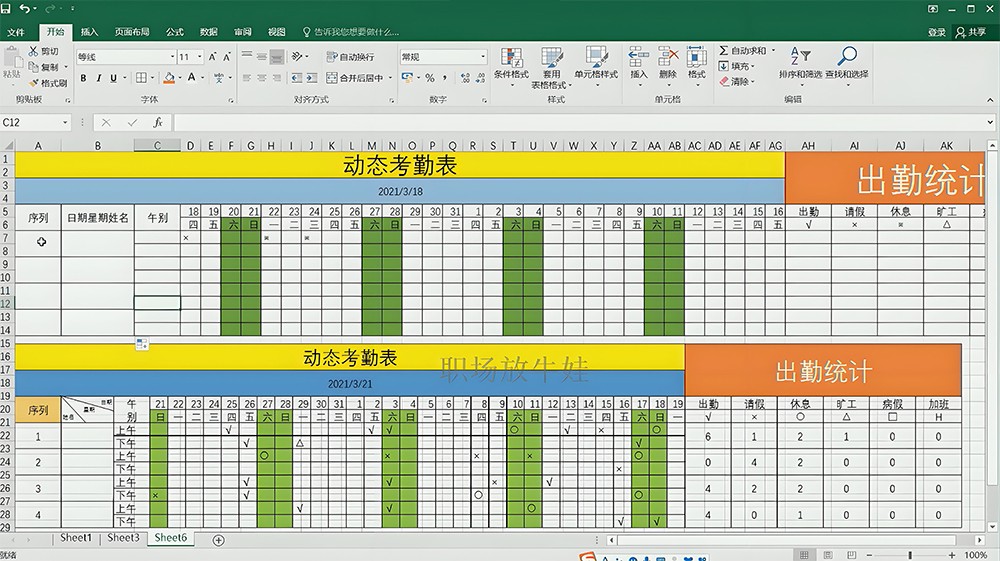Switch to the View (视图) tab
The height and width of the screenshot is (561, 1000).
(x=276, y=32)
